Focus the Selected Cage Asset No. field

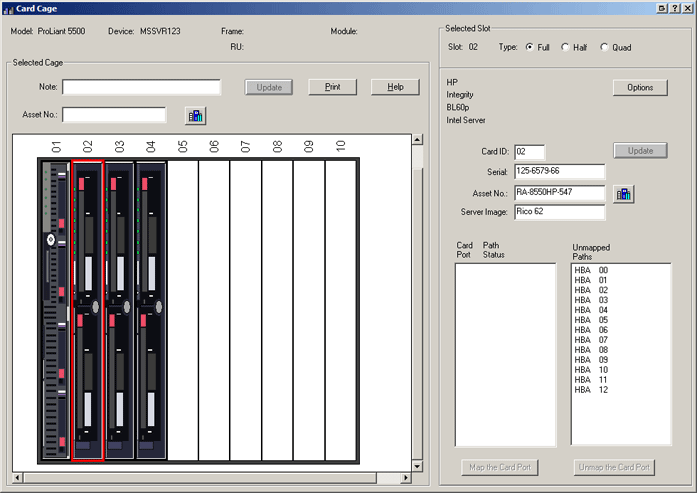pos(114,115)
